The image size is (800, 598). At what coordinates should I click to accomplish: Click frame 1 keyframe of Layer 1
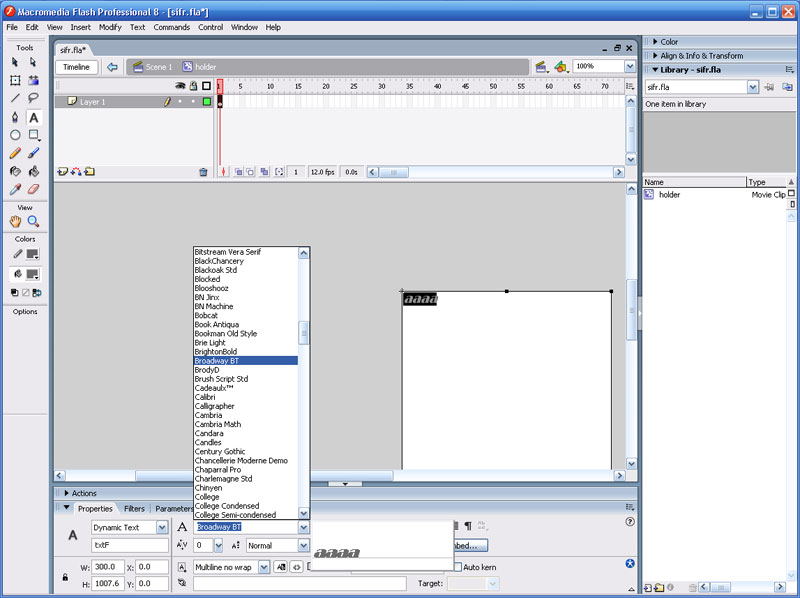pos(220,102)
